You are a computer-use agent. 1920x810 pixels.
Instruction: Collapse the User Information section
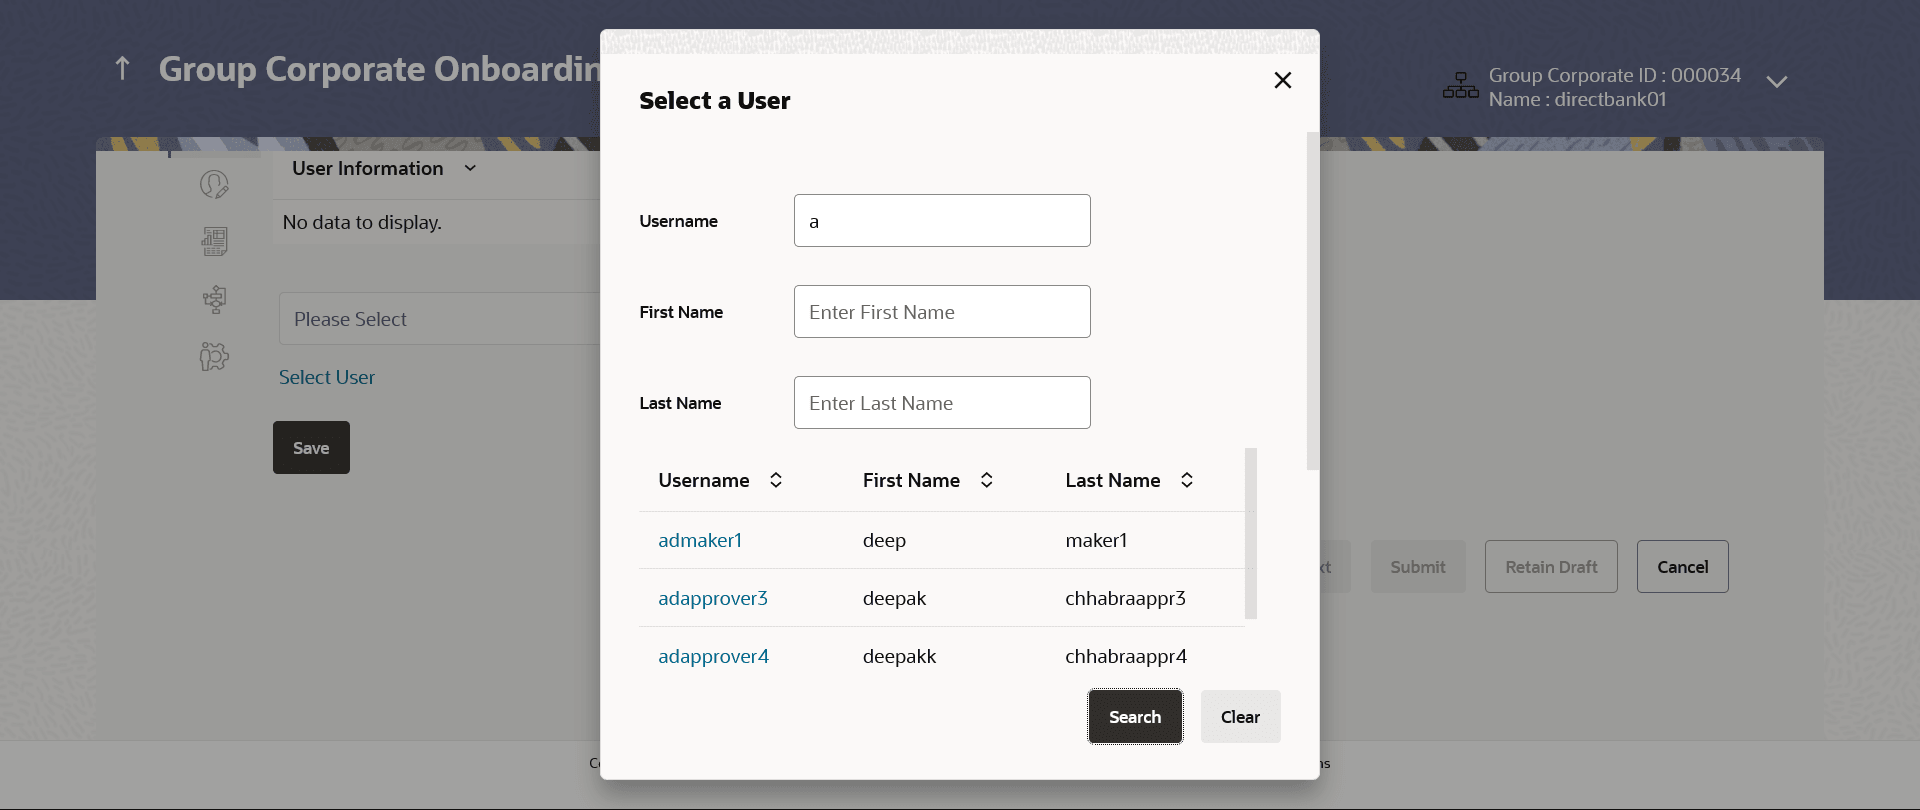click(x=470, y=168)
